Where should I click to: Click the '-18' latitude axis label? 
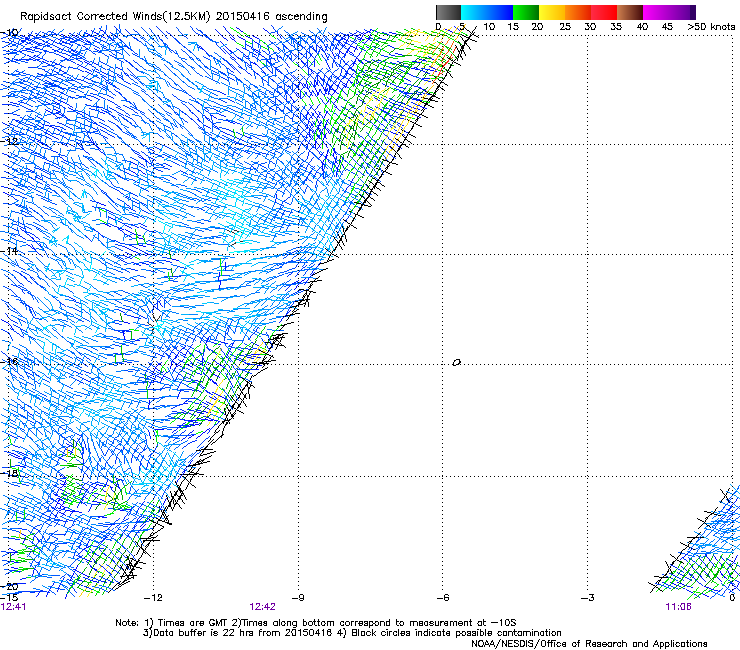pos(9,473)
